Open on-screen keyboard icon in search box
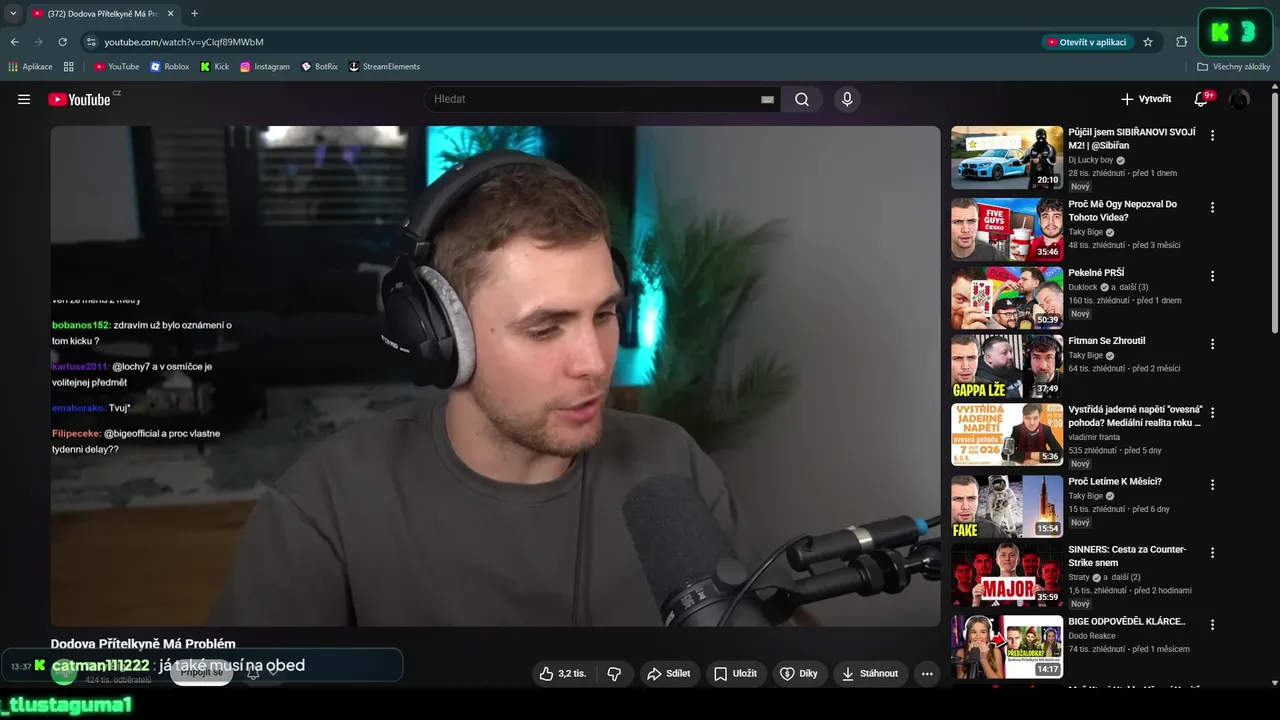Viewport: 1280px width, 720px height. click(767, 99)
